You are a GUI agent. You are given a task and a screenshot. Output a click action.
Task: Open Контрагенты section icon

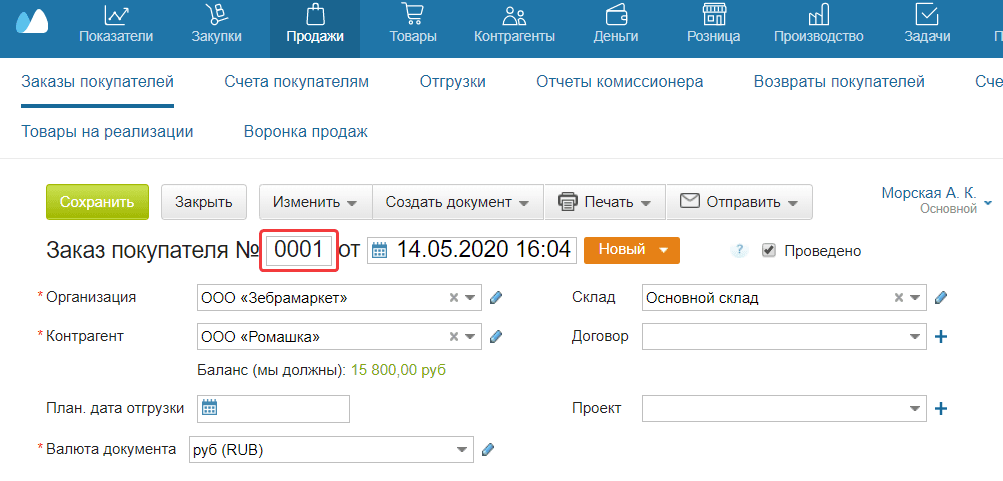pyautogui.click(x=514, y=16)
